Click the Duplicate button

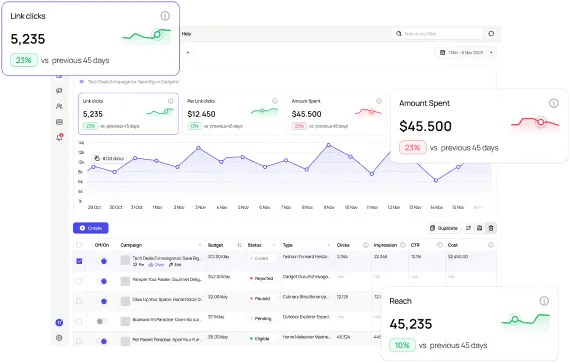443,228
